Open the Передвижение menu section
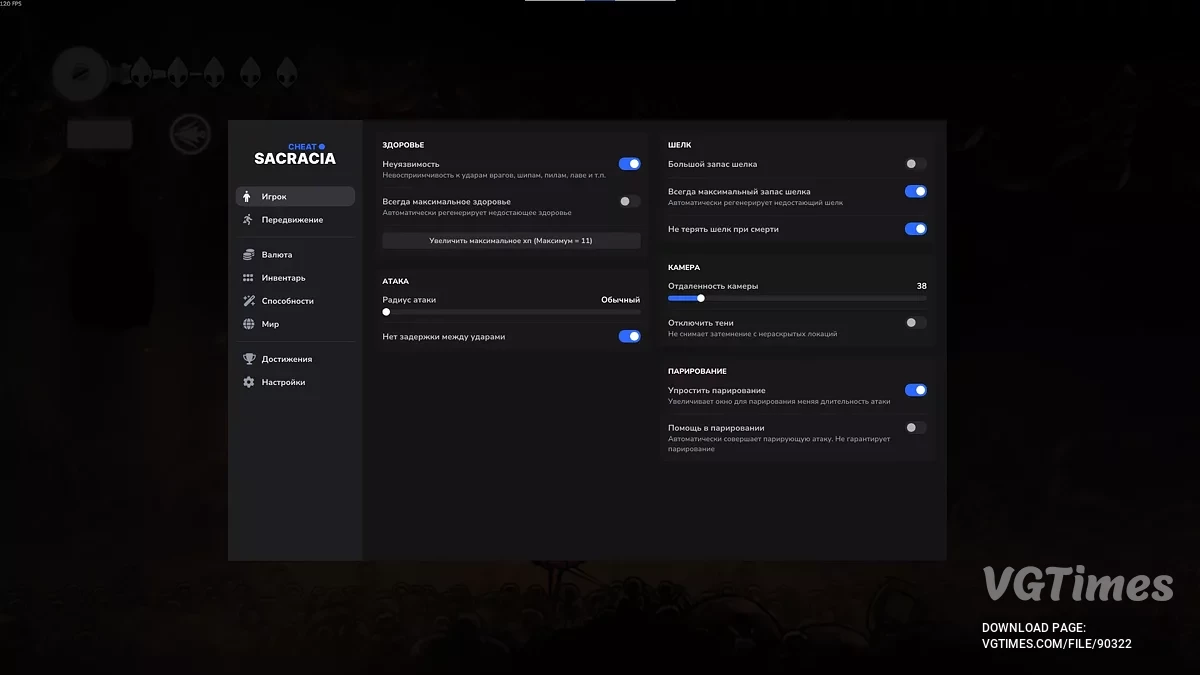 295,219
